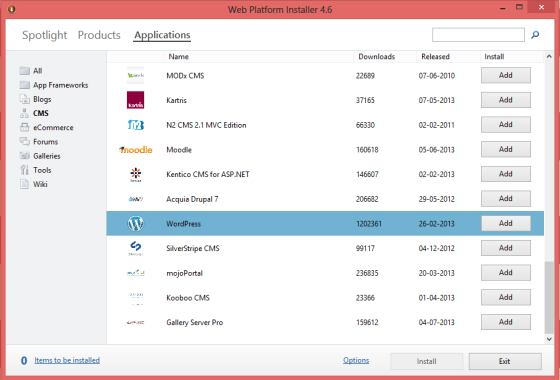560x380 pixels.
Task: Click the search magnifier icon
Action: coord(535,35)
